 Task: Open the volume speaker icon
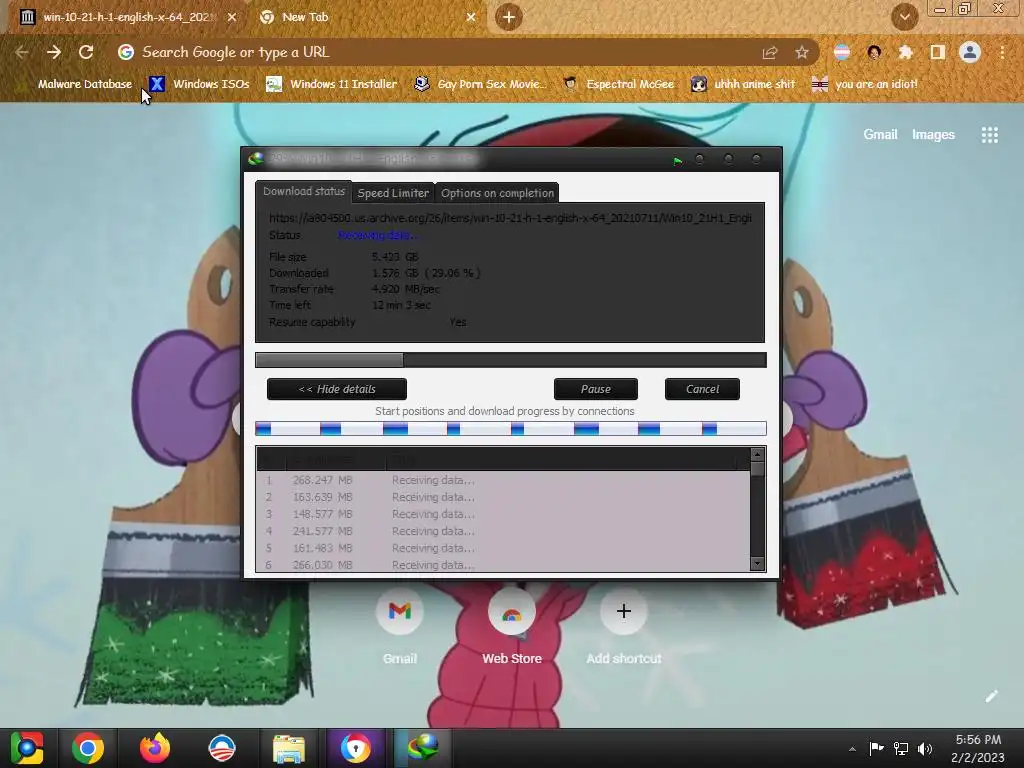point(925,748)
